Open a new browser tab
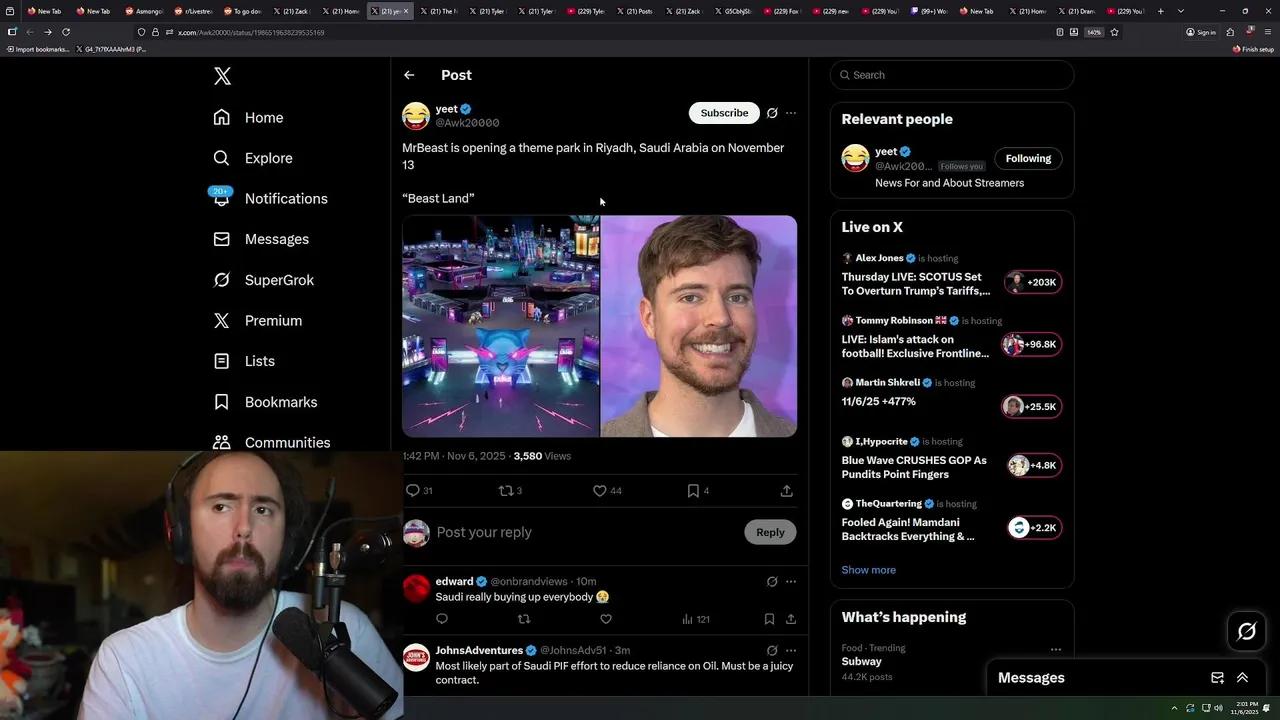The image size is (1280, 720). tap(1160, 11)
